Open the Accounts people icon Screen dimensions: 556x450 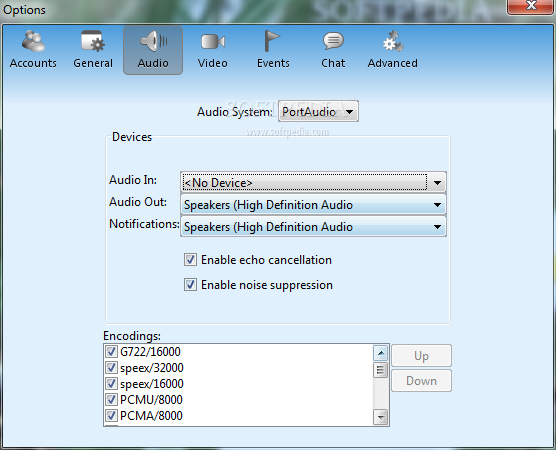33,41
